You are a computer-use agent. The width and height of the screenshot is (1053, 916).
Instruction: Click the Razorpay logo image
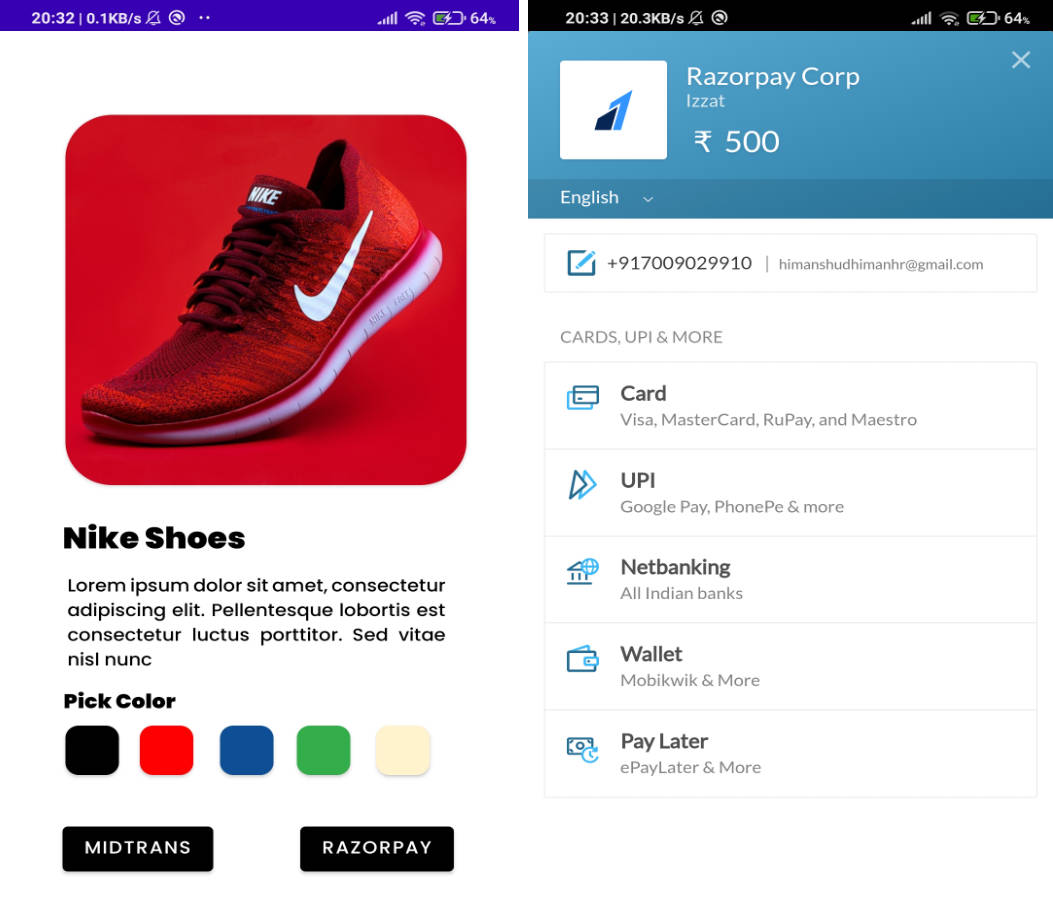(613, 110)
